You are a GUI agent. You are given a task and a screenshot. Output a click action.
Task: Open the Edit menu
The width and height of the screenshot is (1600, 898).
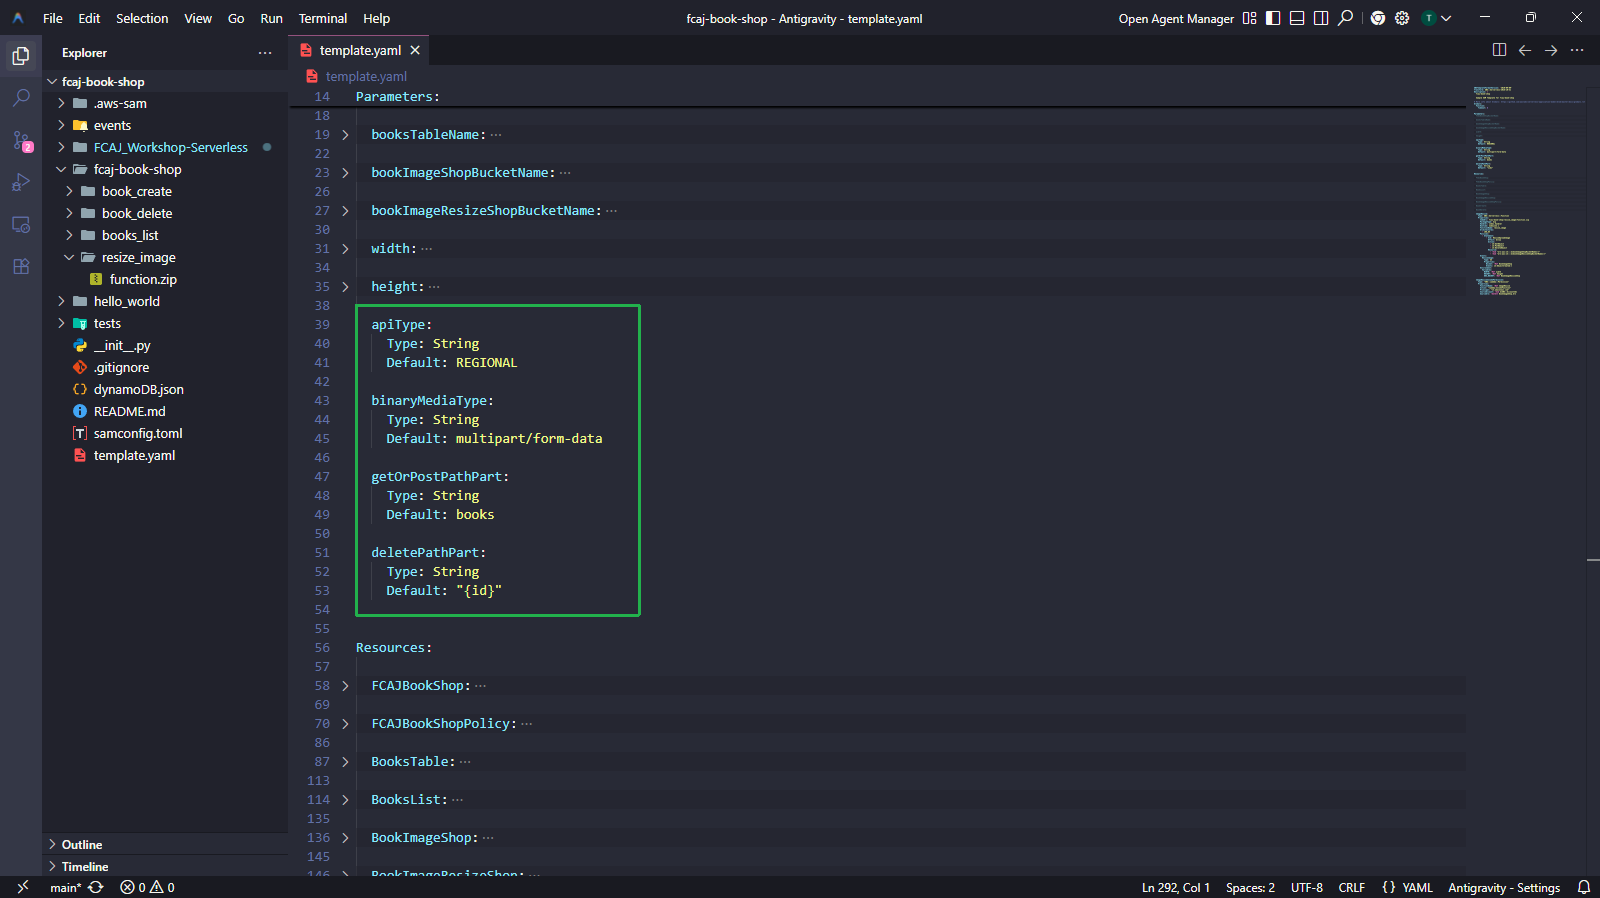tap(89, 18)
